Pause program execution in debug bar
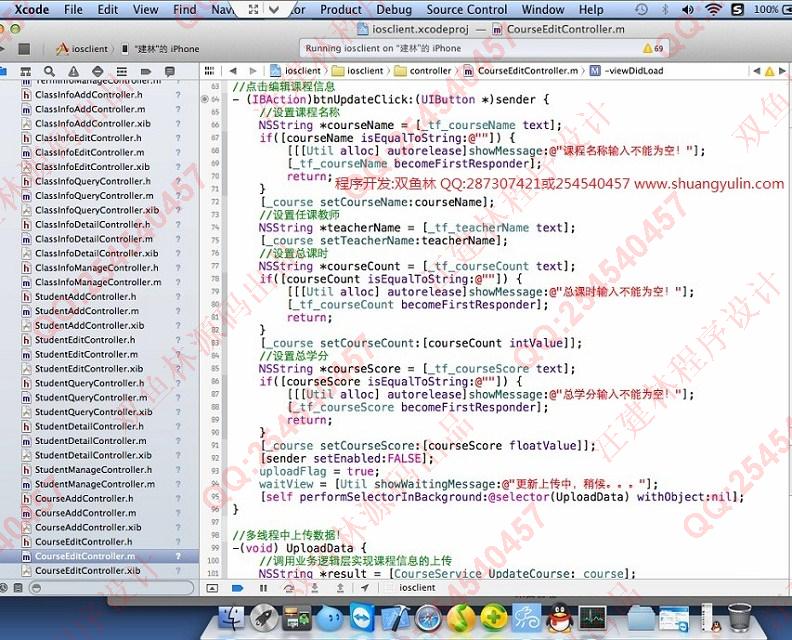 coord(263,588)
